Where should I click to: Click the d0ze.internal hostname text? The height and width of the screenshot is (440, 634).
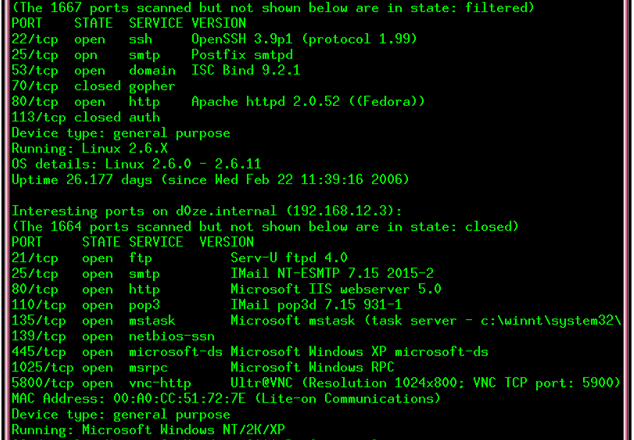(226, 211)
